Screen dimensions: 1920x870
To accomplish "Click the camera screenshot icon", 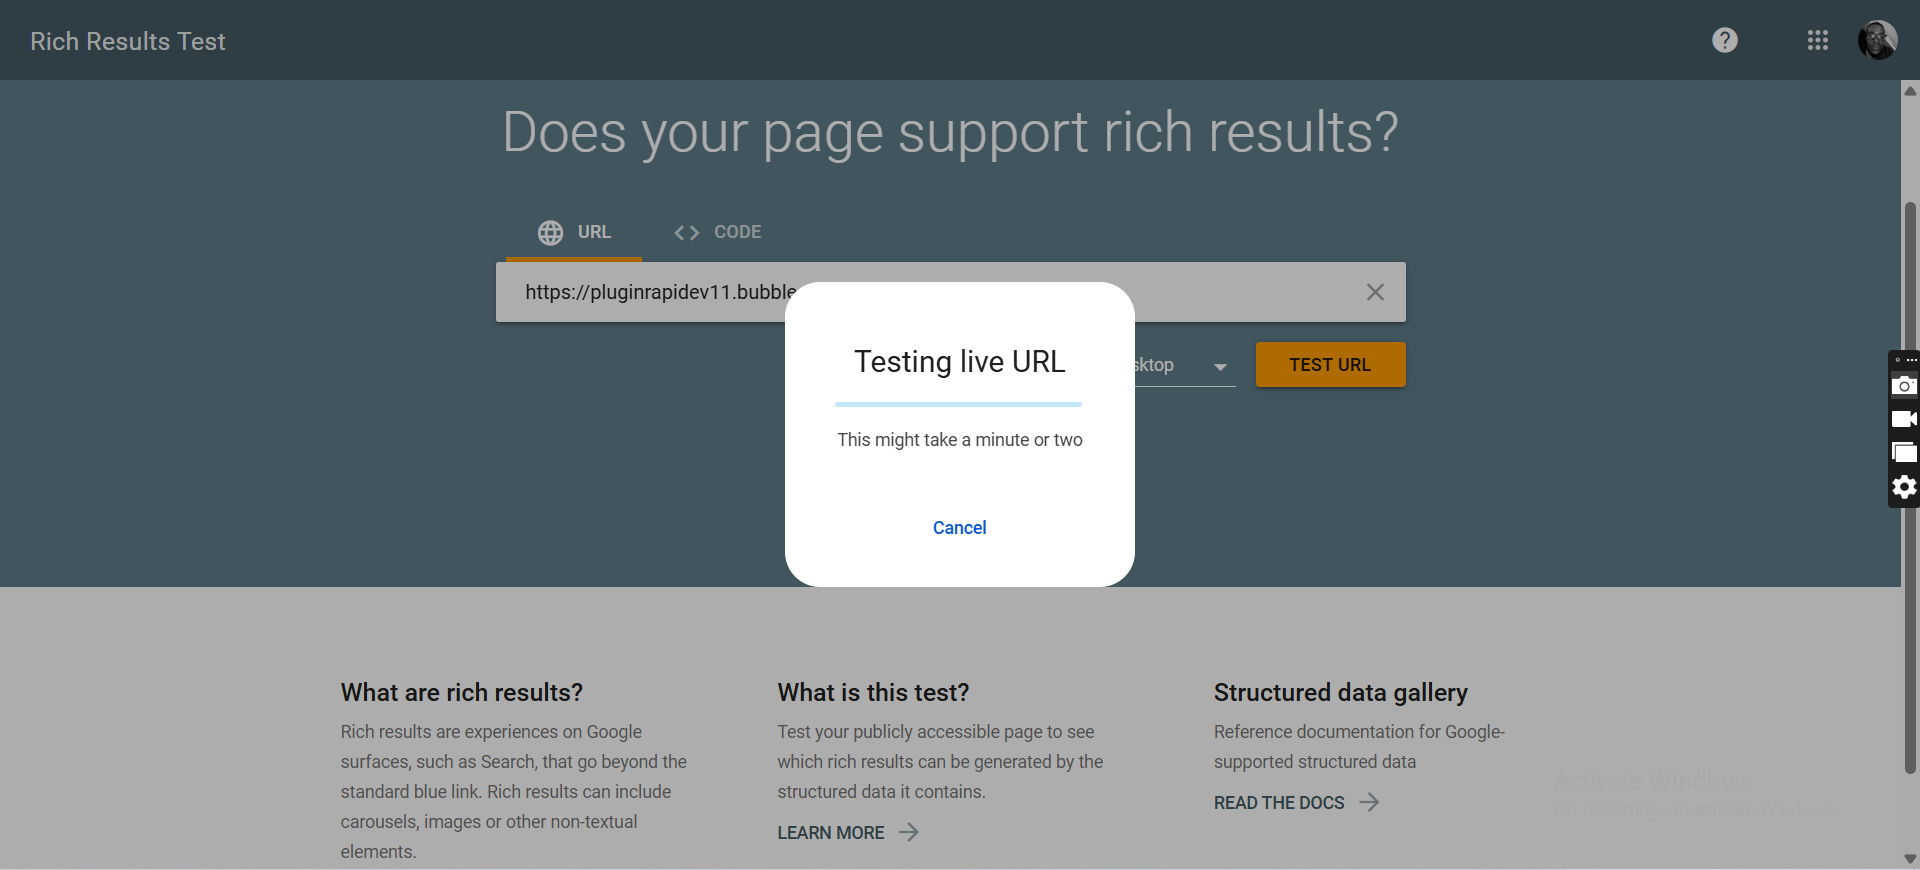I will 1904,386.
